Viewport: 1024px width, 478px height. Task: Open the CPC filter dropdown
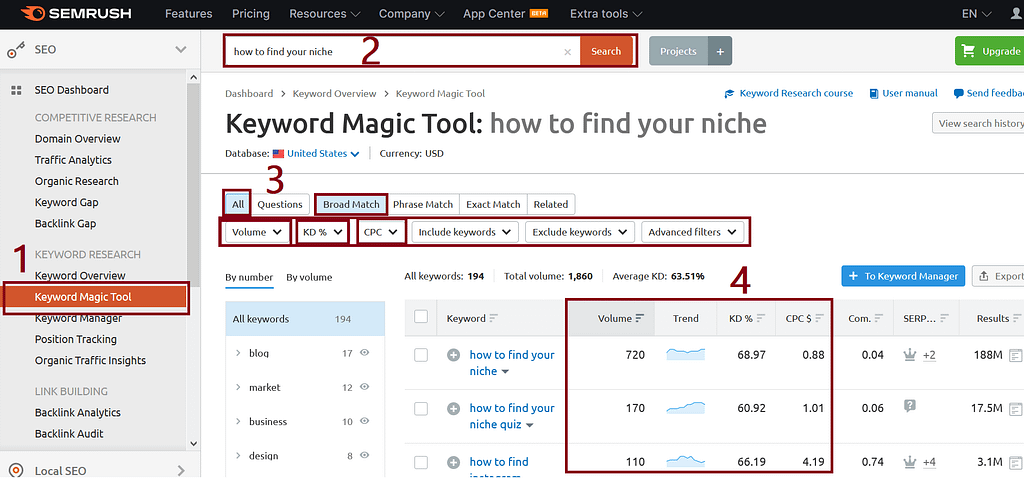tap(381, 232)
